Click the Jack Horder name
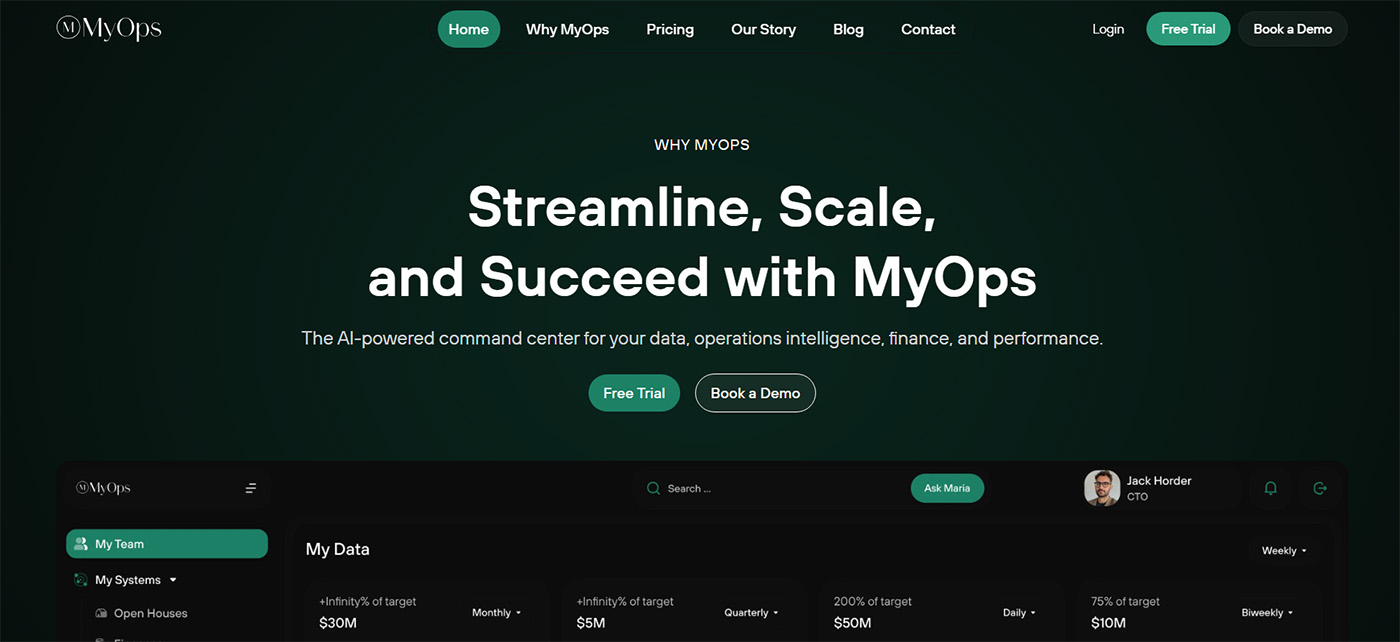Viewport: 1400px width, 642px height. coord(1159,481)
